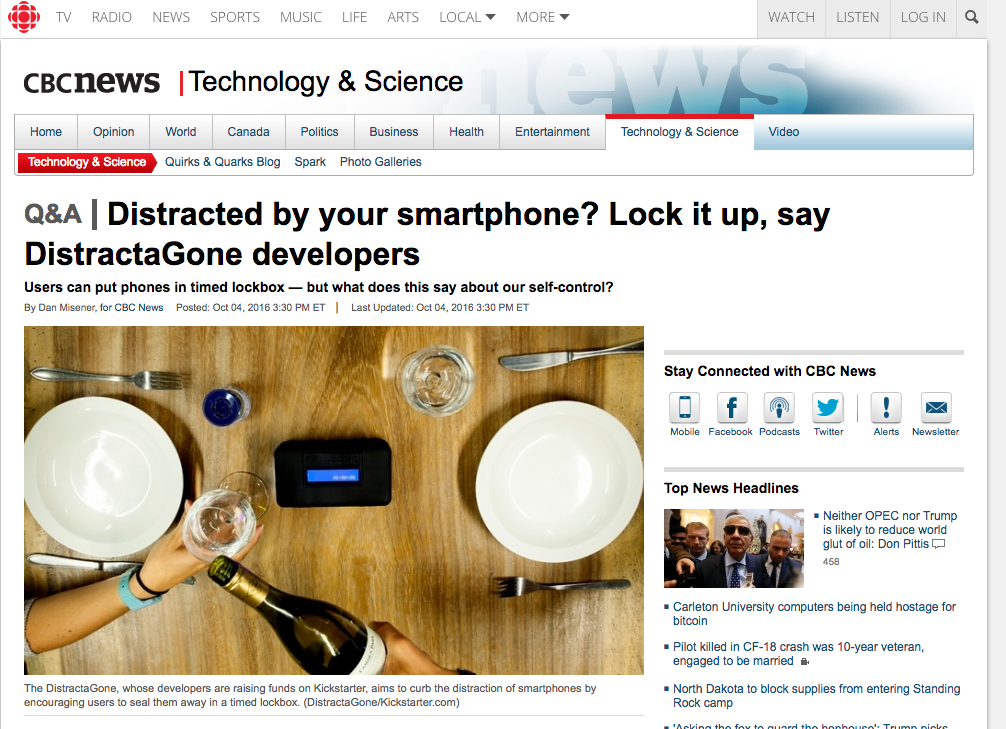
Task: Go to NEWS in top bar
Action: pyautogui.click(x=171, y=17)
